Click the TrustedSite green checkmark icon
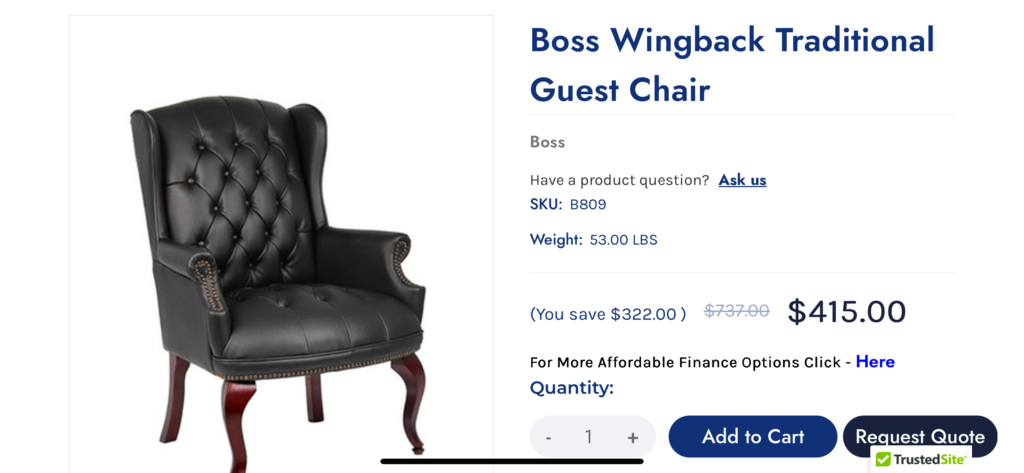This screenshot has width=1024, height=473. click(x=883, y=460)
